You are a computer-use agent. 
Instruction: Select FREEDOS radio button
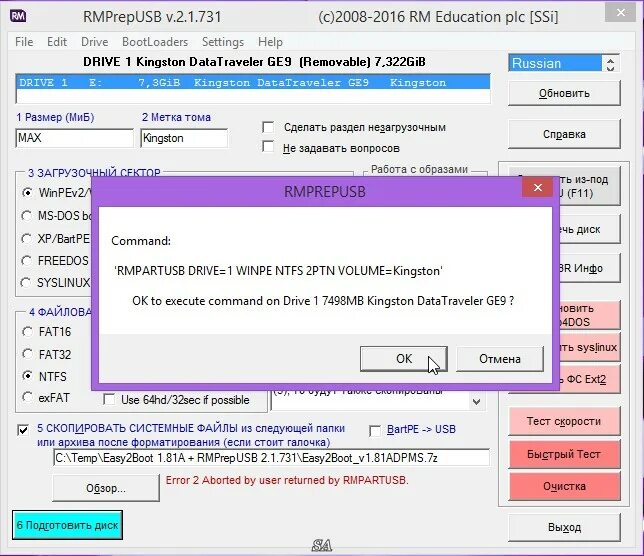coord(26,261)
